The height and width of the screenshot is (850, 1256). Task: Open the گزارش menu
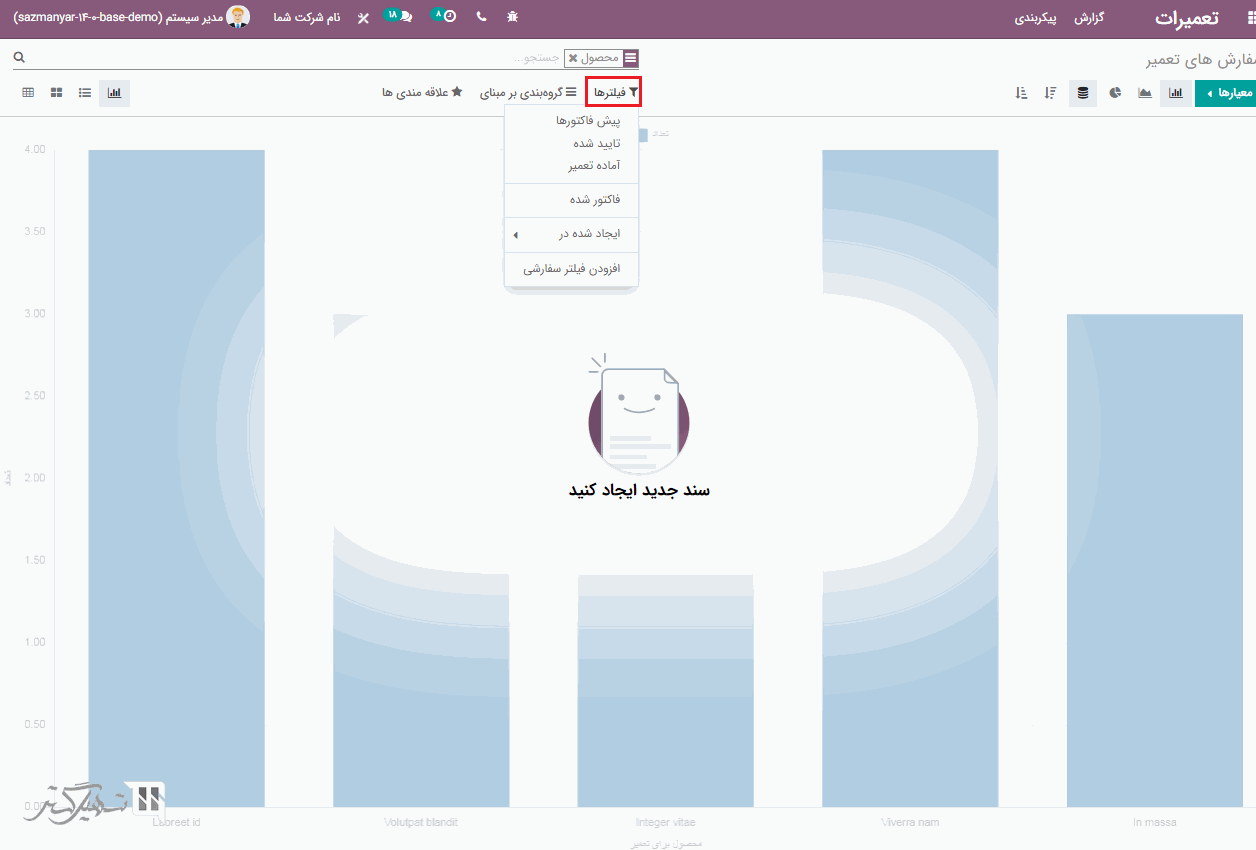(x=1089, y=18)
